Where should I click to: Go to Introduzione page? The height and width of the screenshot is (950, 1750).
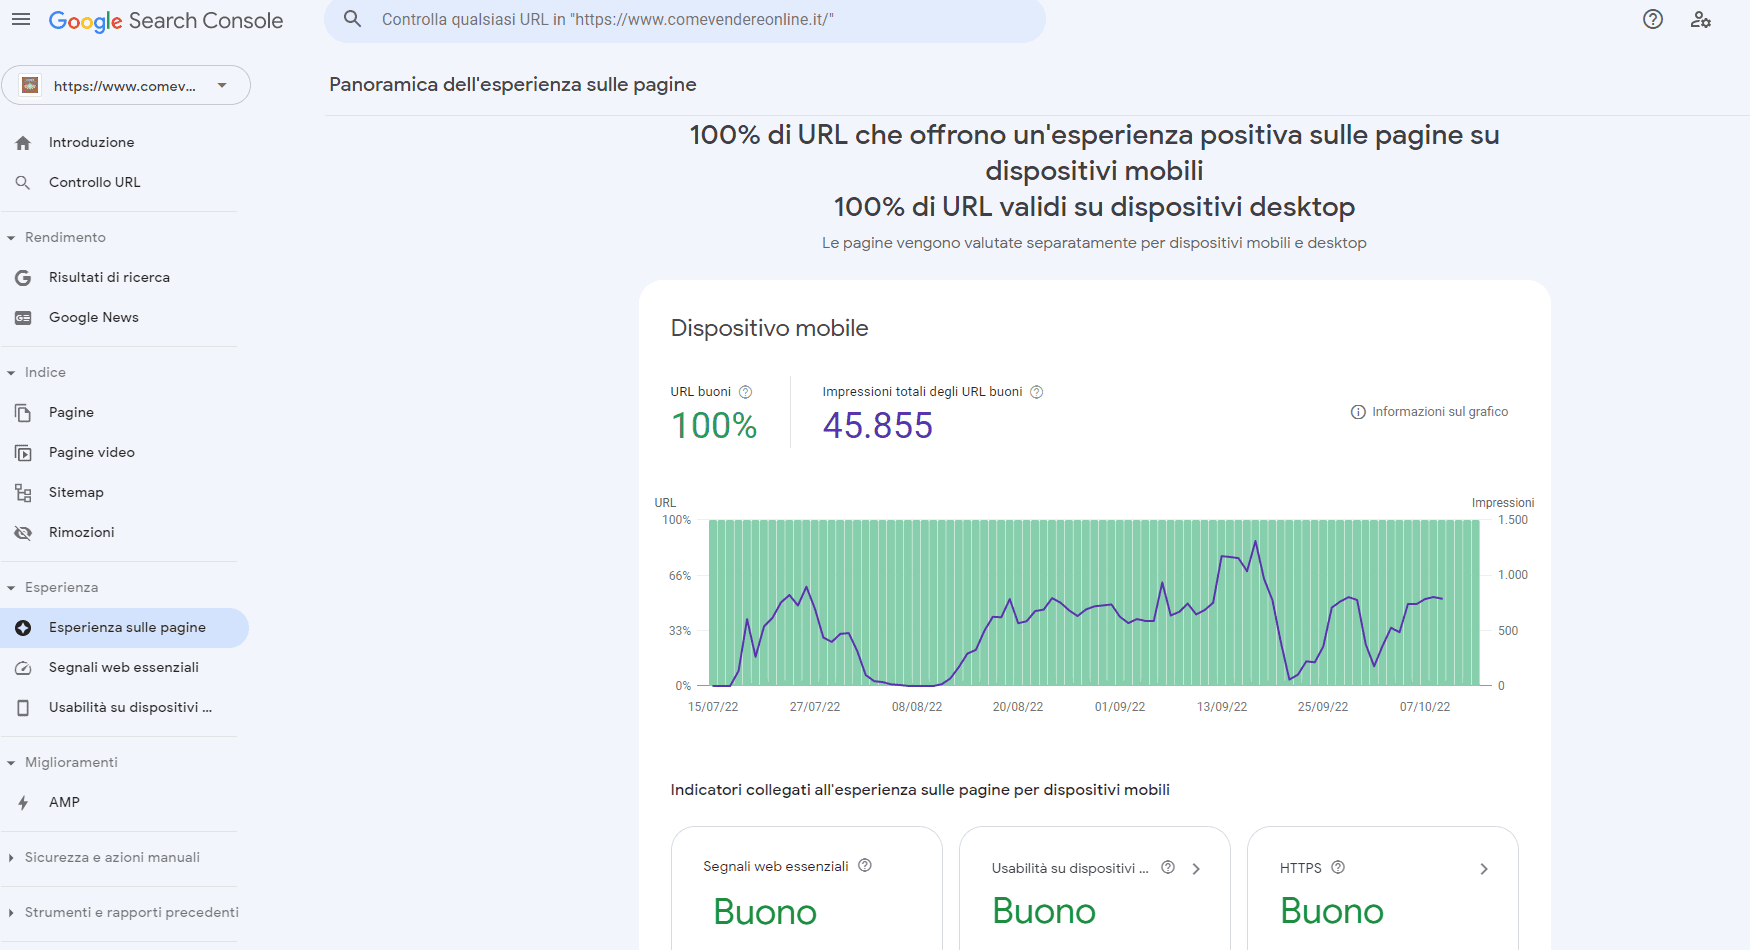124,142
